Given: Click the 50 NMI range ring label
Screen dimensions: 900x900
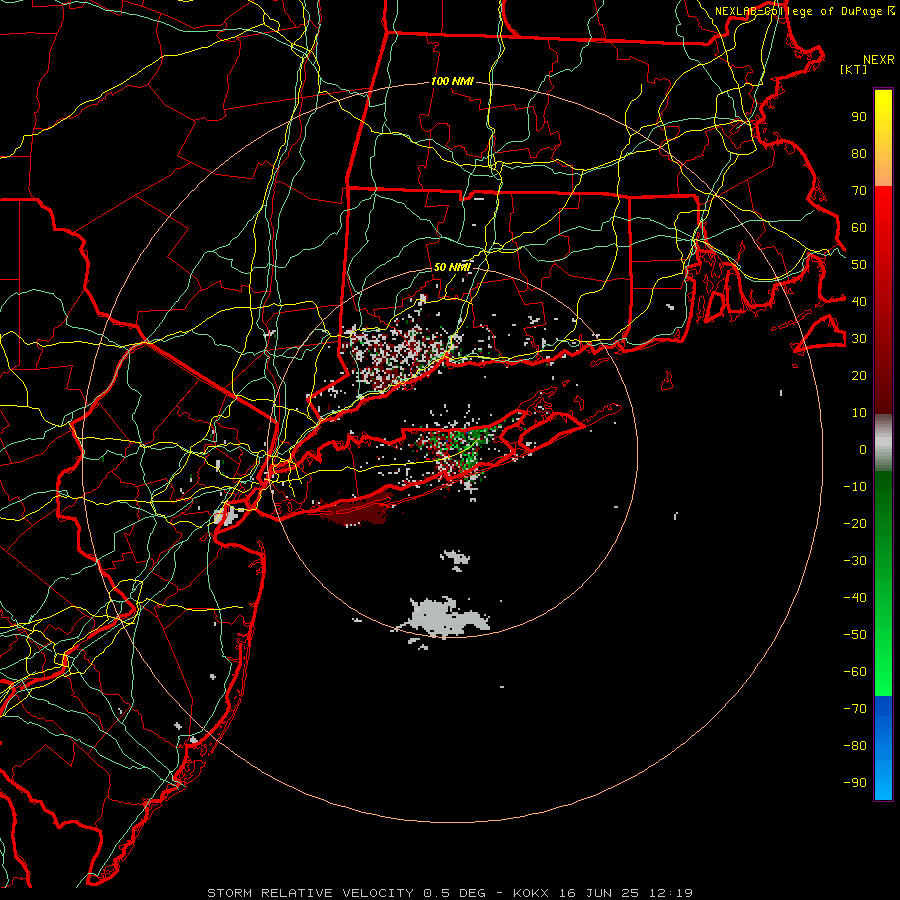Looking at the screenshot, I should (452, 267).
